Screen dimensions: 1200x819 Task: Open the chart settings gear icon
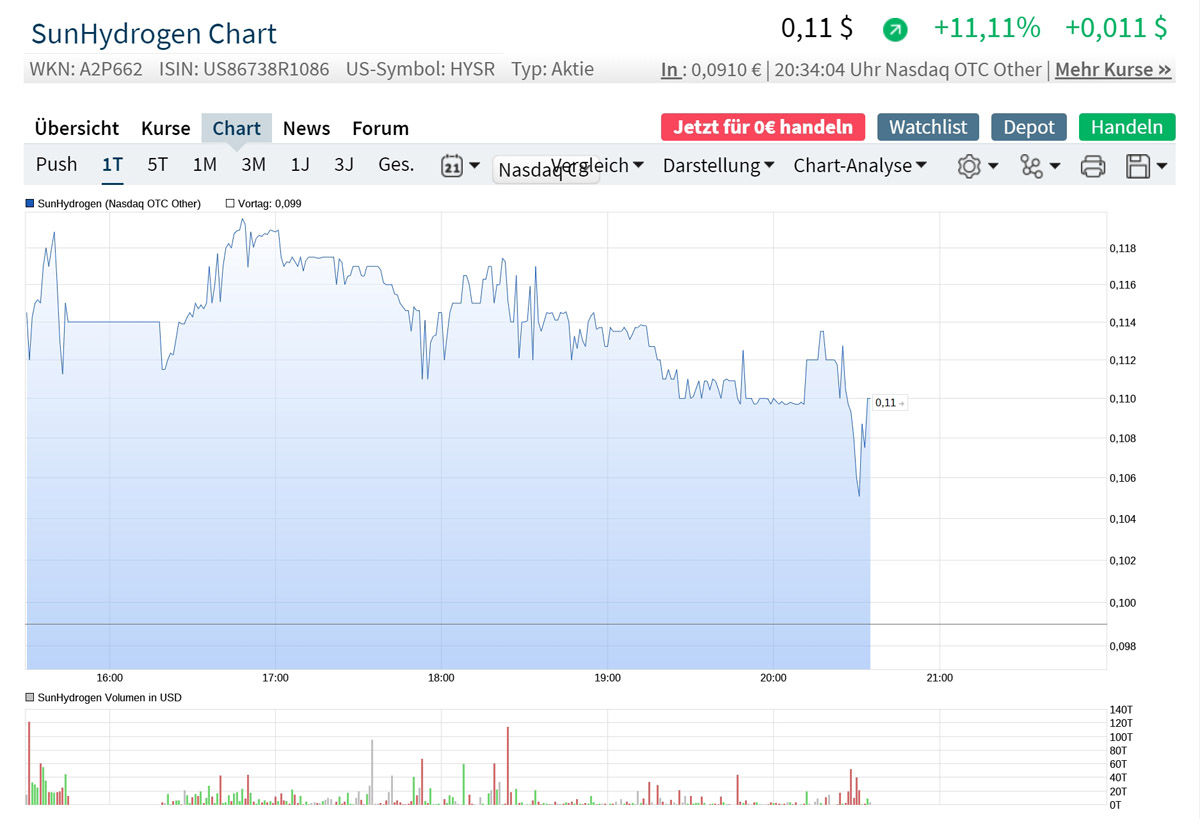(969, 166)
